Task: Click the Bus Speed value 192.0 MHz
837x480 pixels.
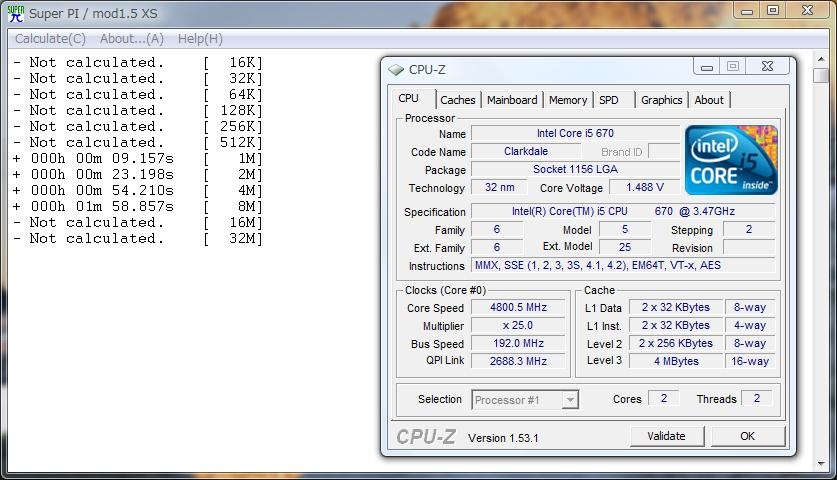Action: tap(518, 343)
